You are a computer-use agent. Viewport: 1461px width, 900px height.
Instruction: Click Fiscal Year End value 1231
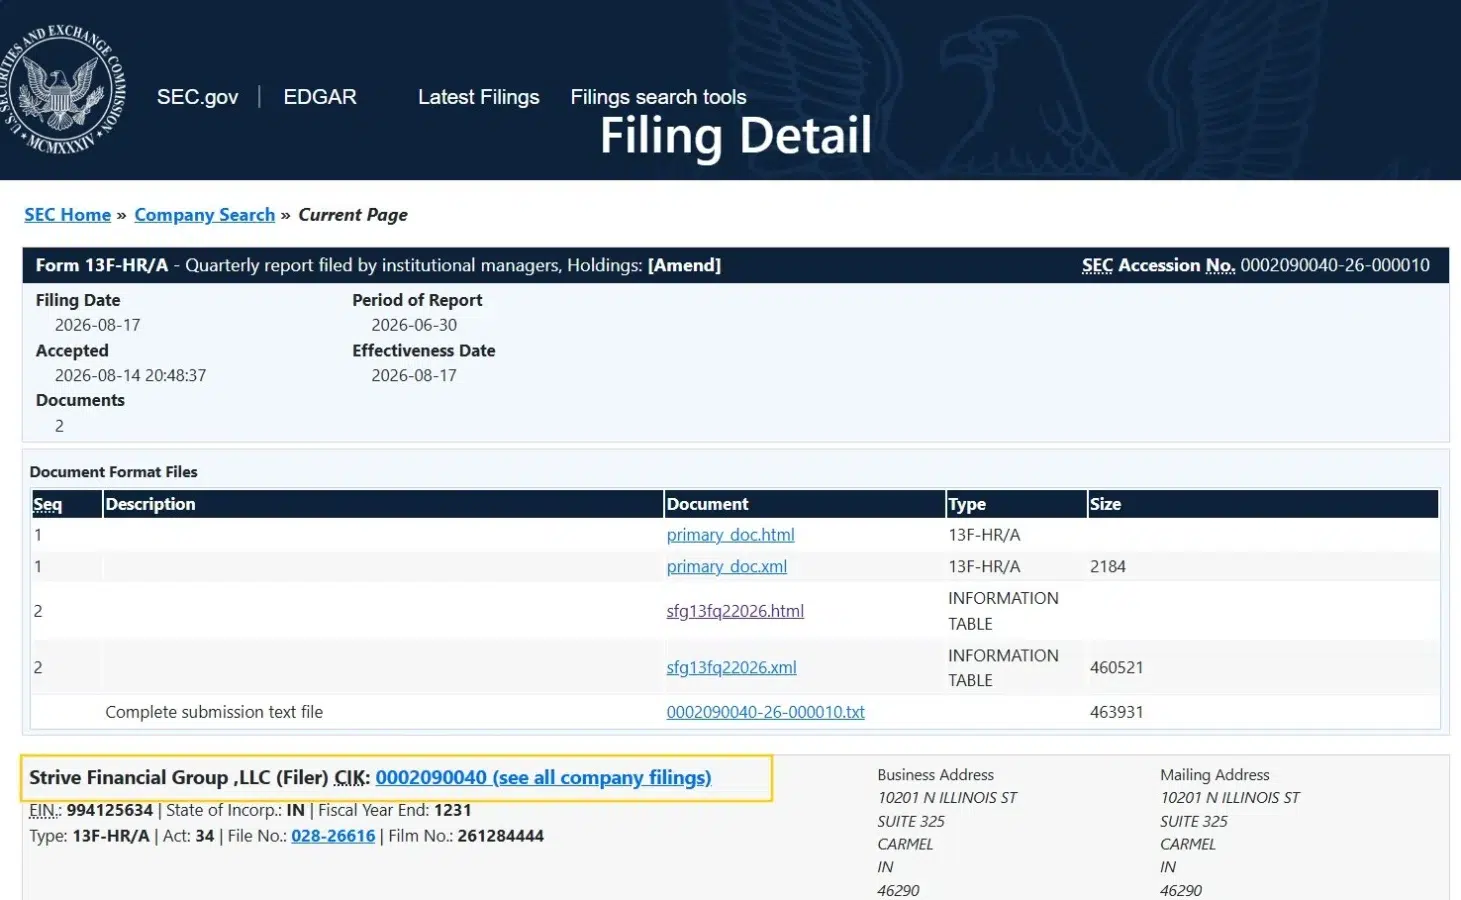(452, 810)
